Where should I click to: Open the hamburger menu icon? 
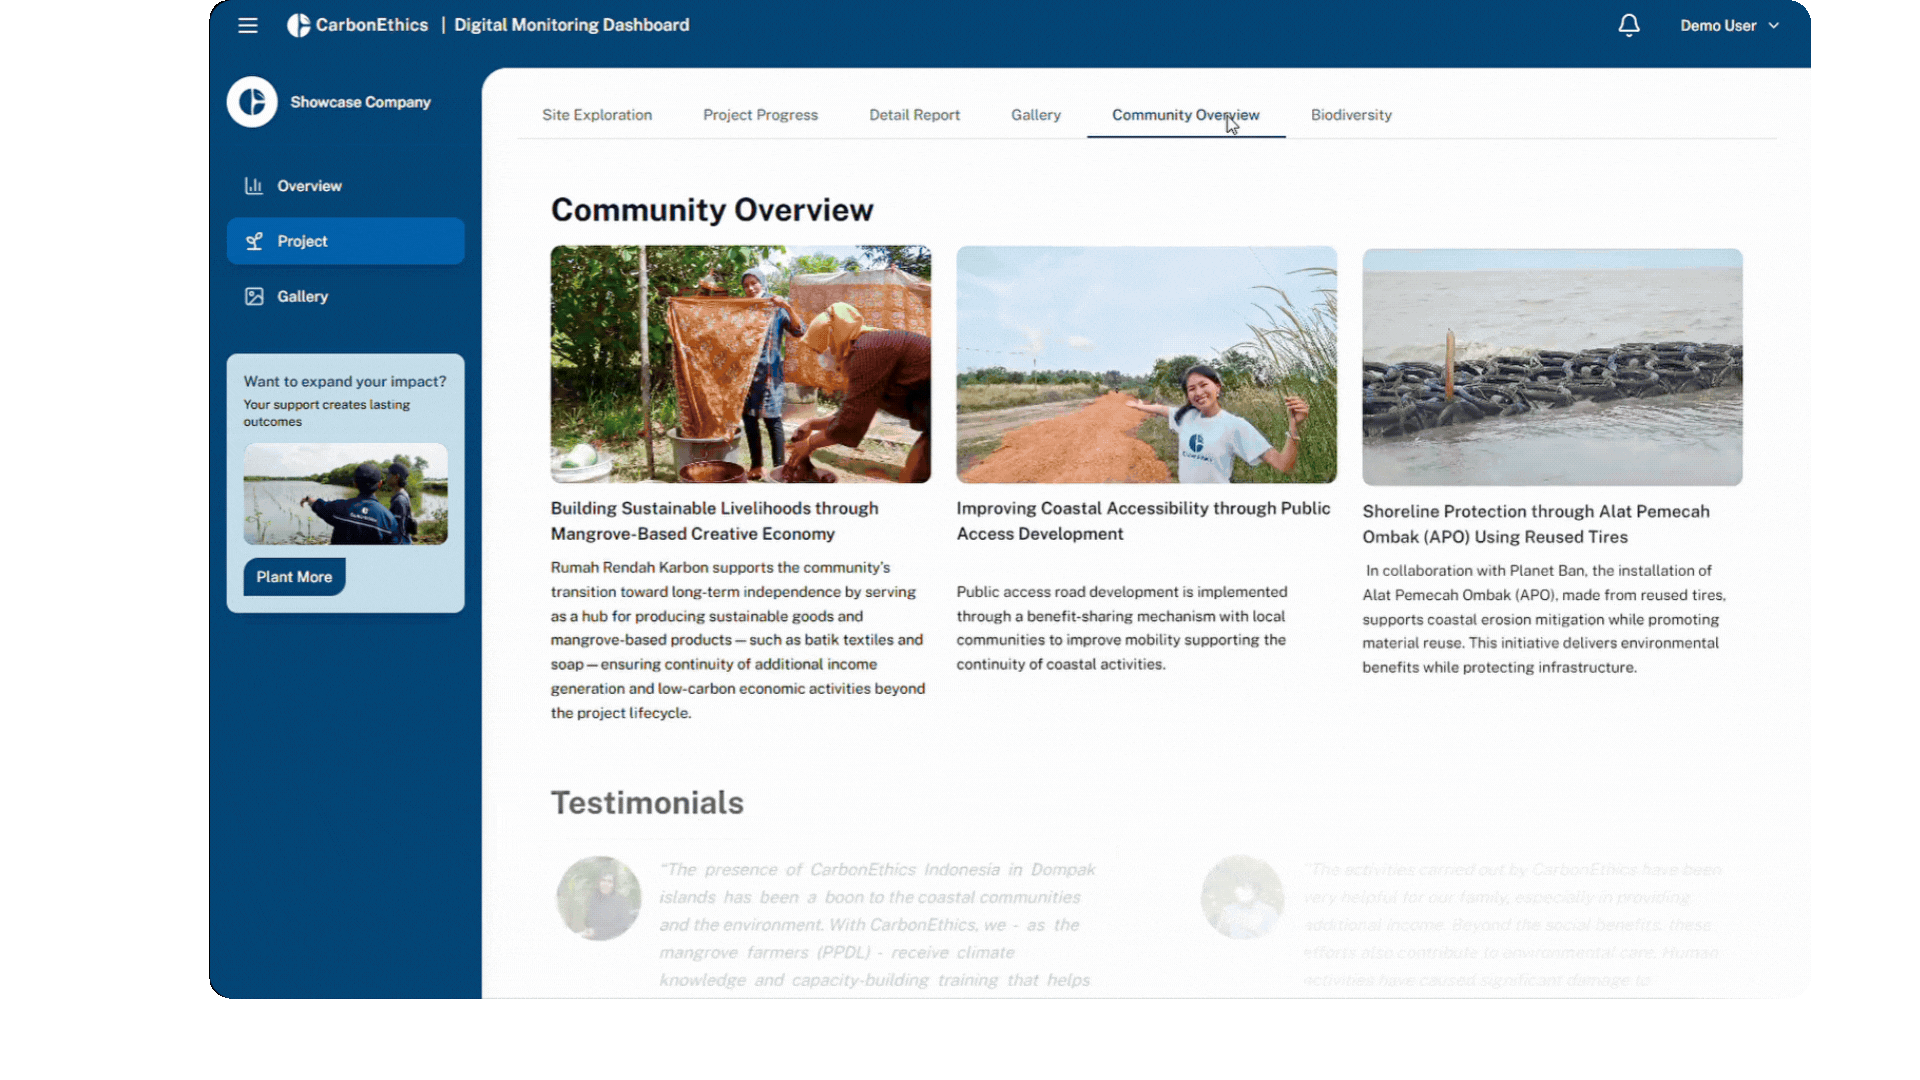point(248,25)
